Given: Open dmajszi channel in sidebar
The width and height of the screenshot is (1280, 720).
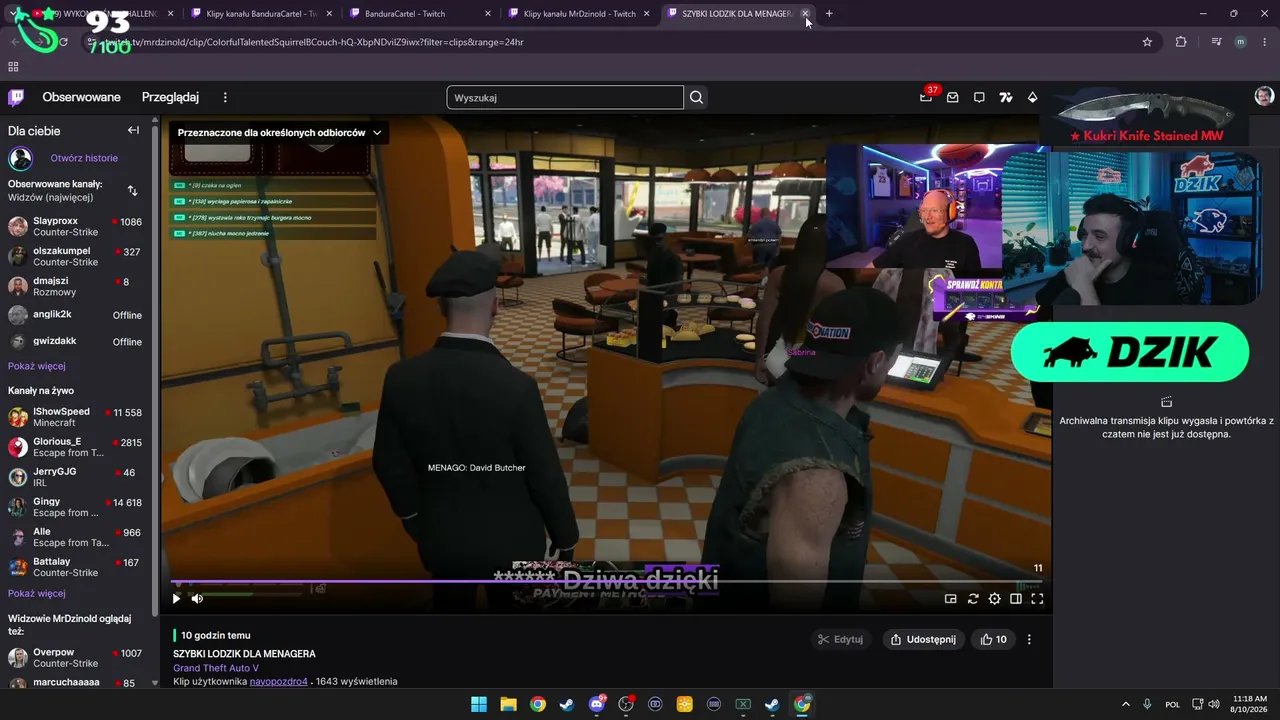Looking at the screenshot, I should 76,287.
